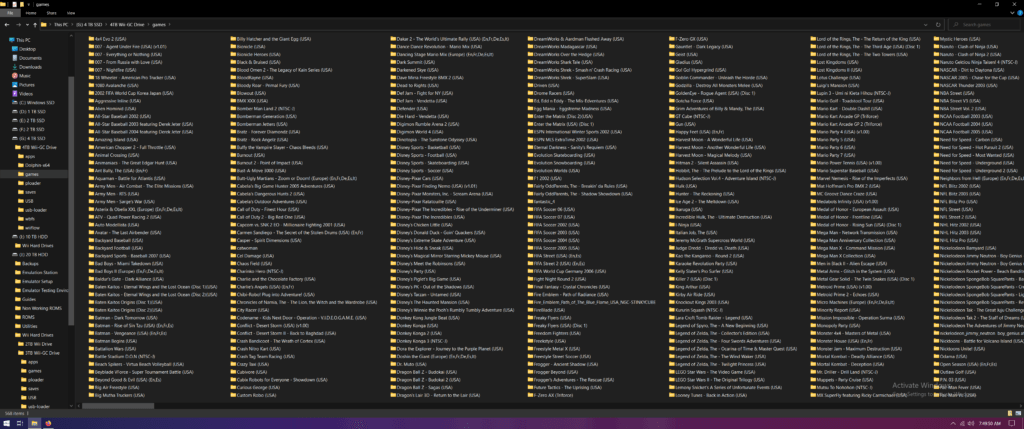This screenshot has width=1024, height=429.
Task: Open the View ribbon tab
Action: (71, 13)
